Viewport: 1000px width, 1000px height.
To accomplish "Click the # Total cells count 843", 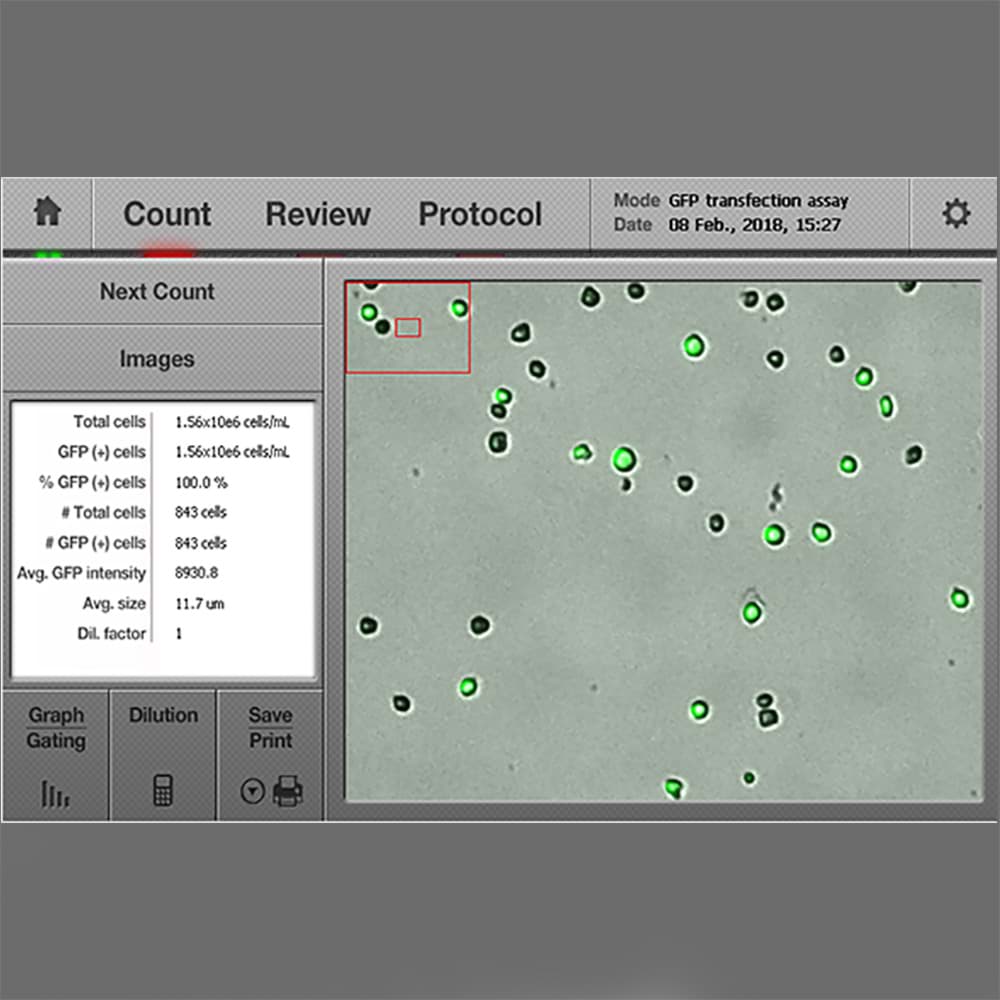I will click(201, 513).
